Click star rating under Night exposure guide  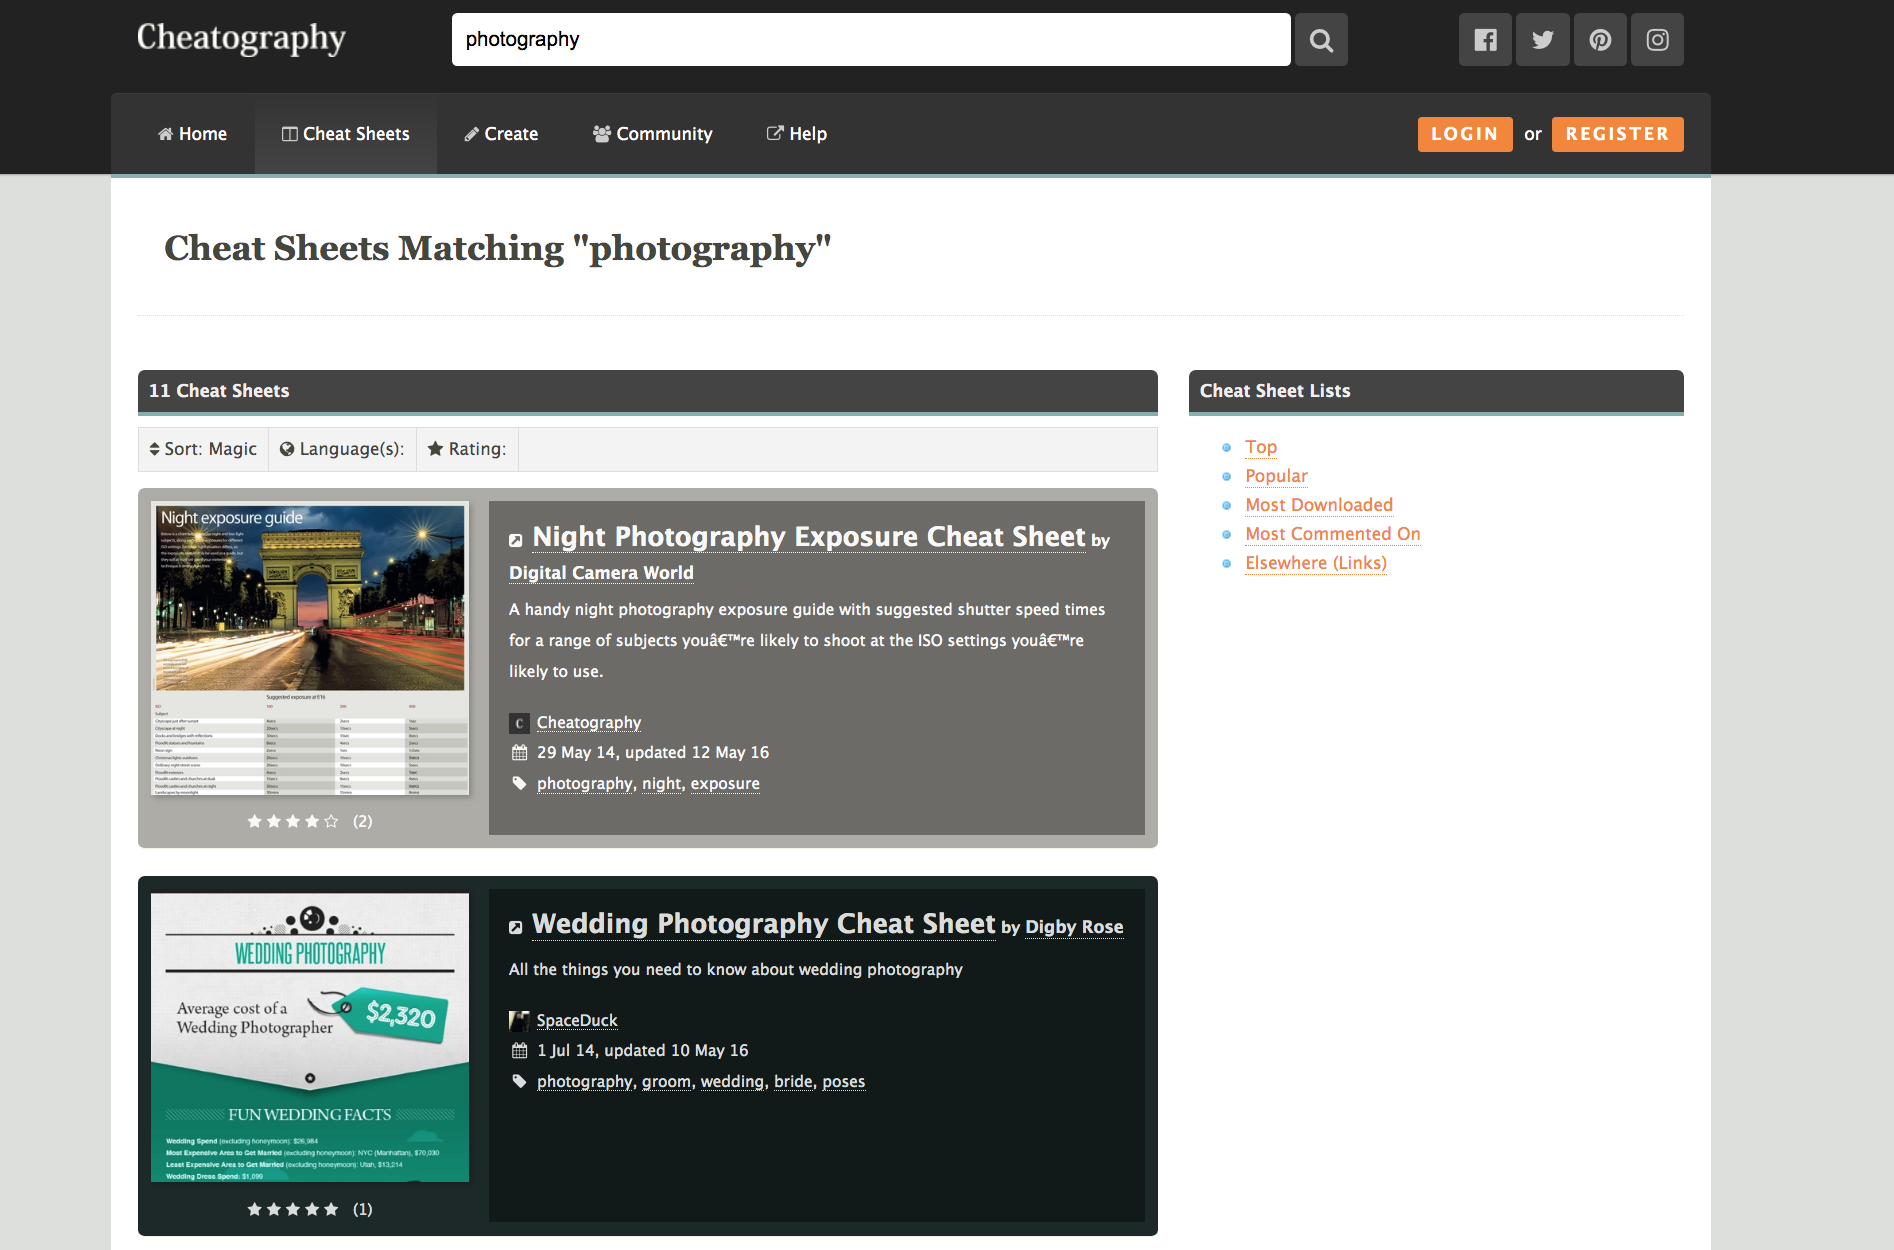pos(293,821)
